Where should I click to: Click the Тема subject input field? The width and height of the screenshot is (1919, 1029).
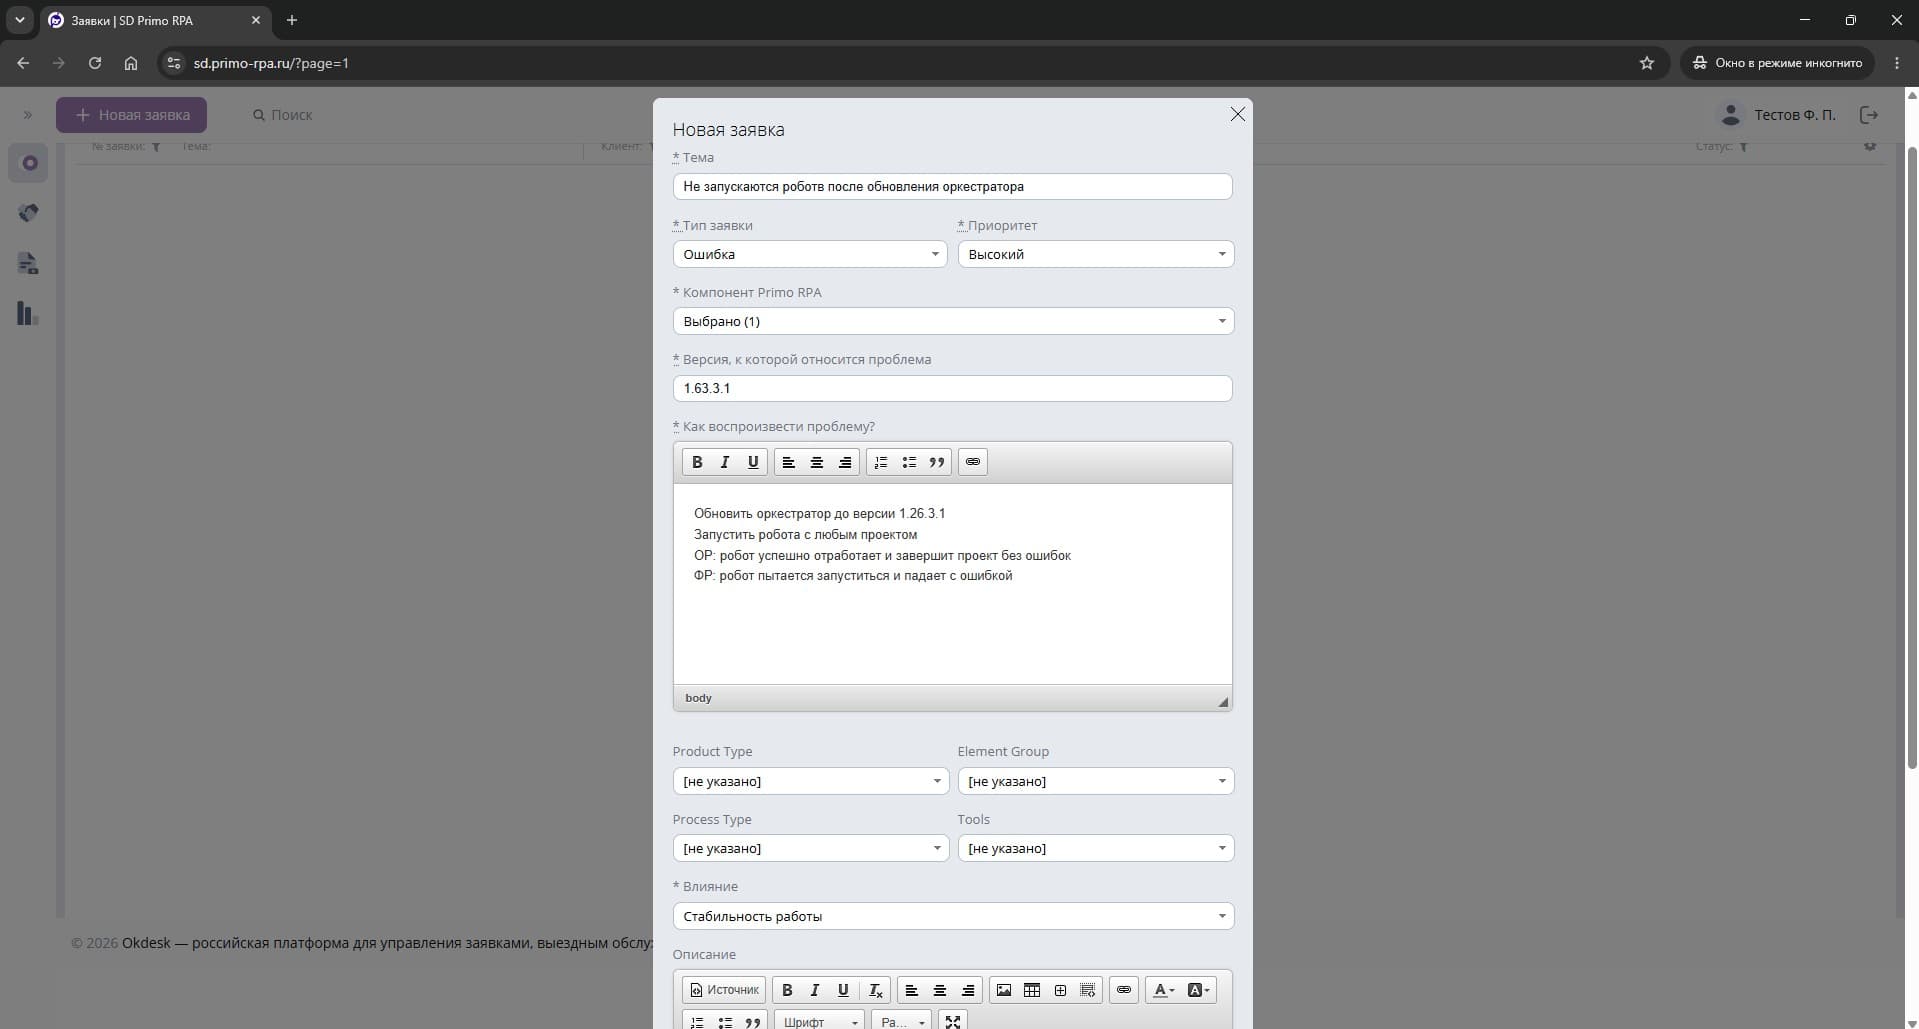click(952, 187)
